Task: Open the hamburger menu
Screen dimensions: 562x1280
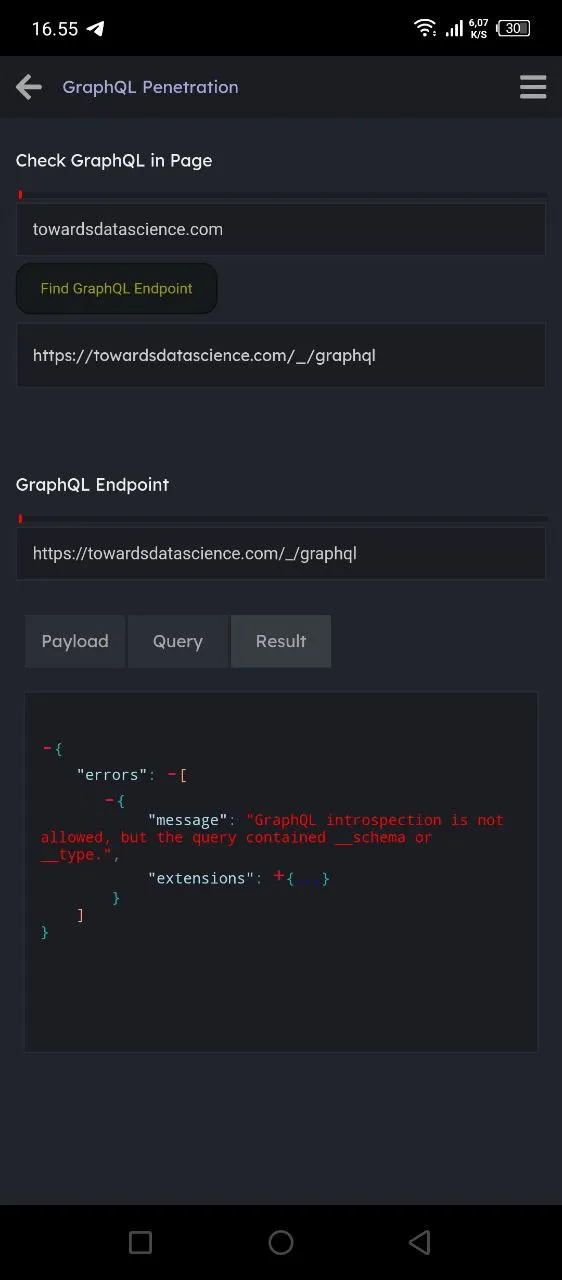Action: point(533,87)
